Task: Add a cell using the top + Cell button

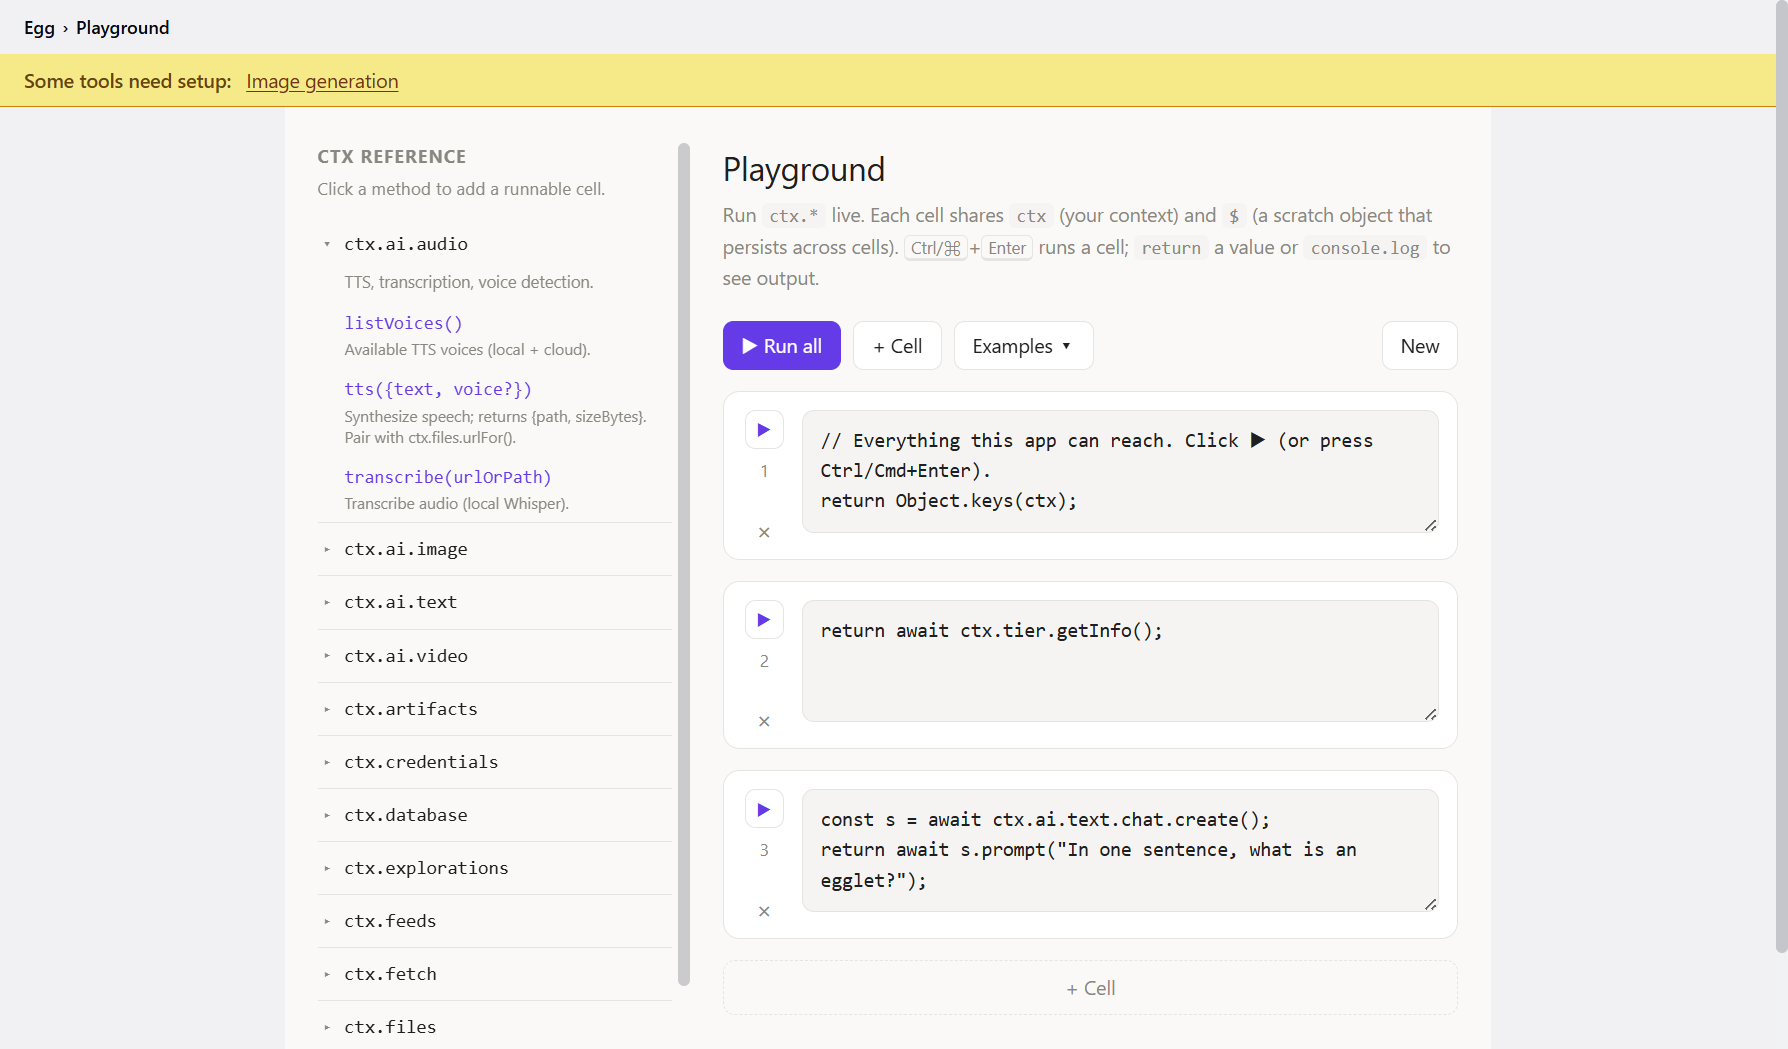Action: tap(897, 346)
